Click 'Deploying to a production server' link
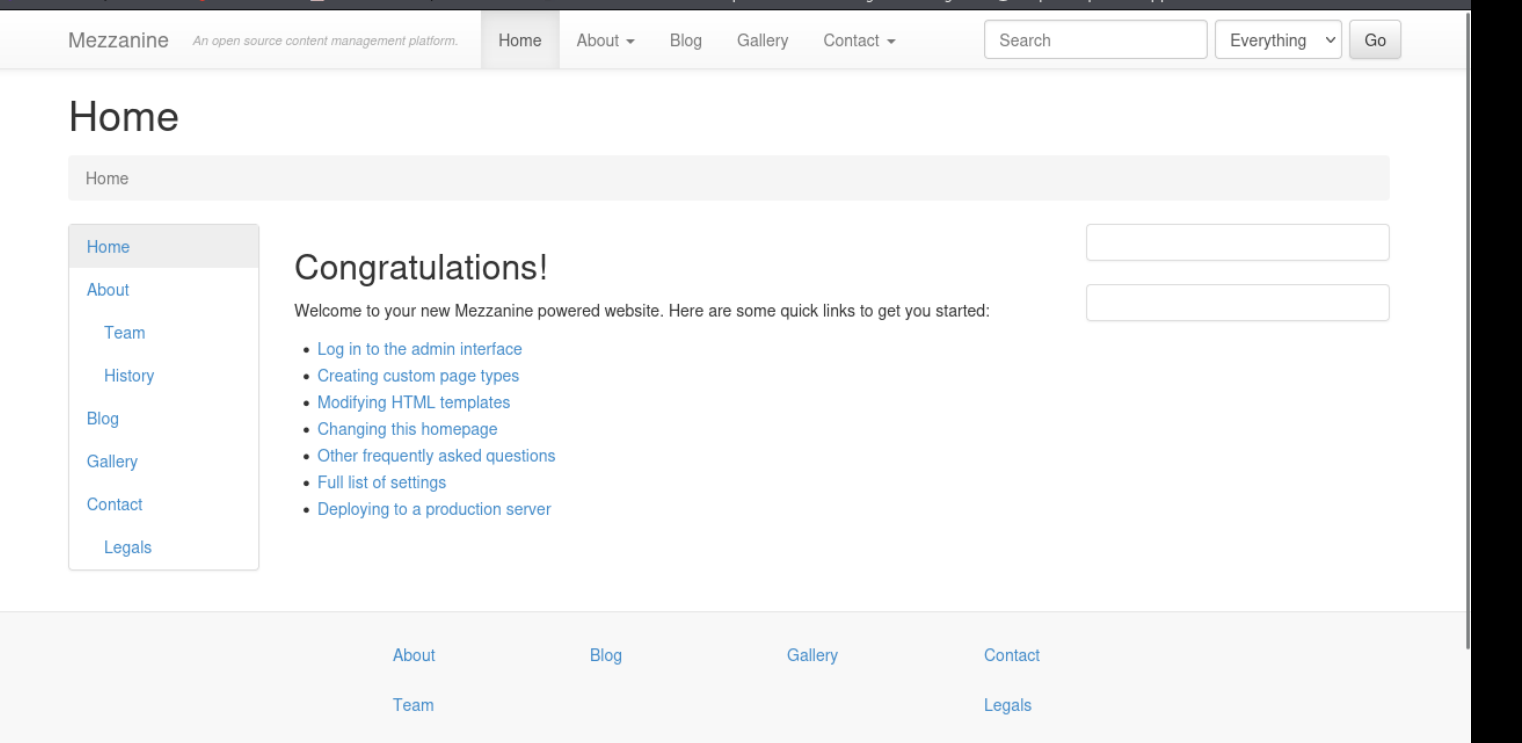The width and height of the screenshot is (1522, 743). pyautogui.click(x=434, y=509)
